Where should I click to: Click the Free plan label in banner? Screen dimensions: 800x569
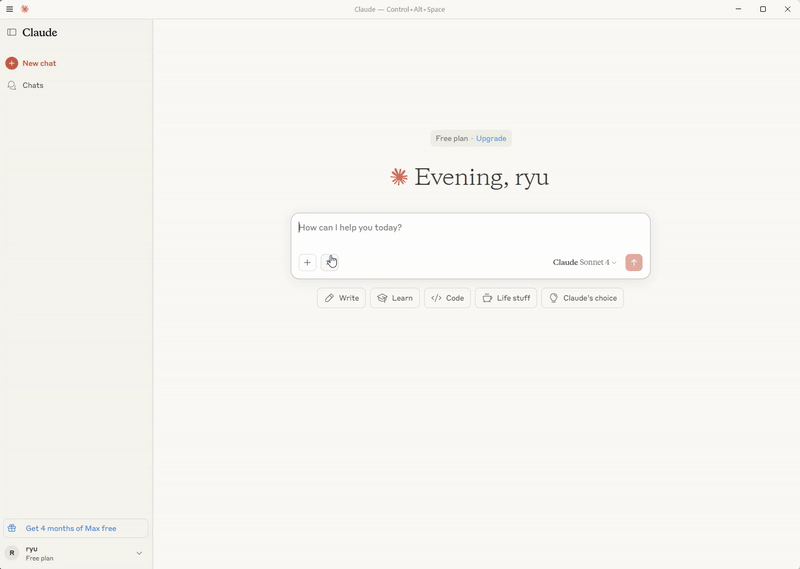point(452,138)
